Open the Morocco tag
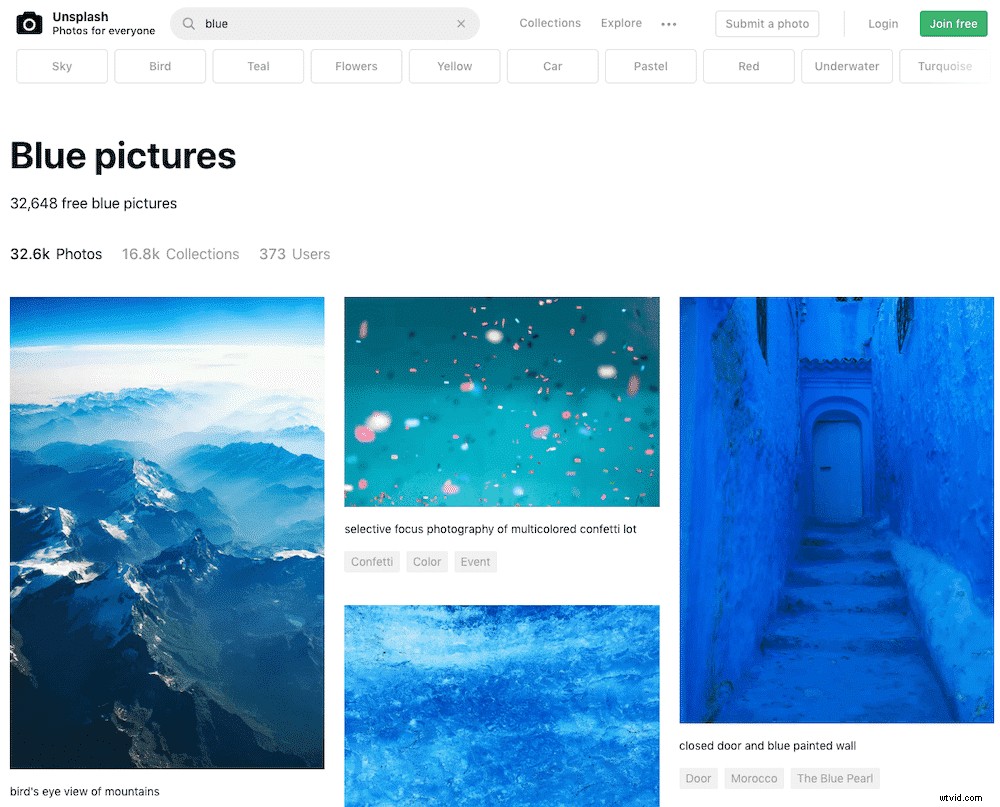Screen dimensions: 1000x807 click(753, 778)
